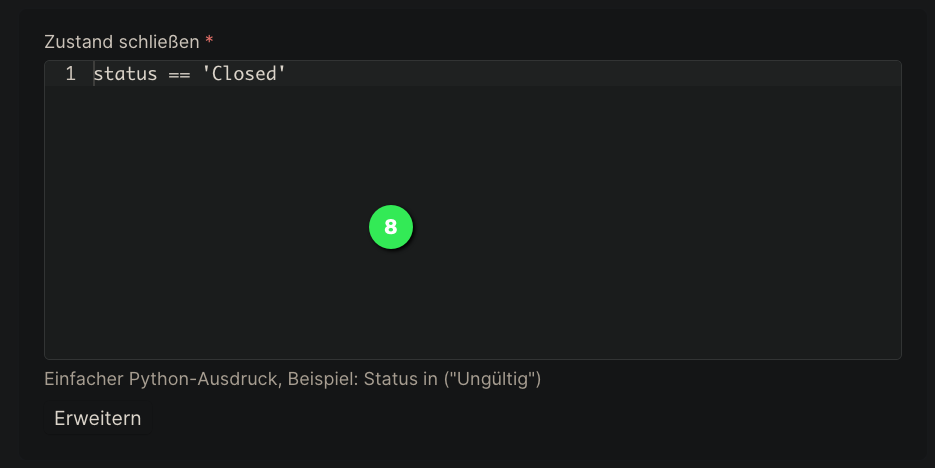The height and width of the screenshot is (468, 935).
Task: Click the space between status and ==
Action: [163, 73]
